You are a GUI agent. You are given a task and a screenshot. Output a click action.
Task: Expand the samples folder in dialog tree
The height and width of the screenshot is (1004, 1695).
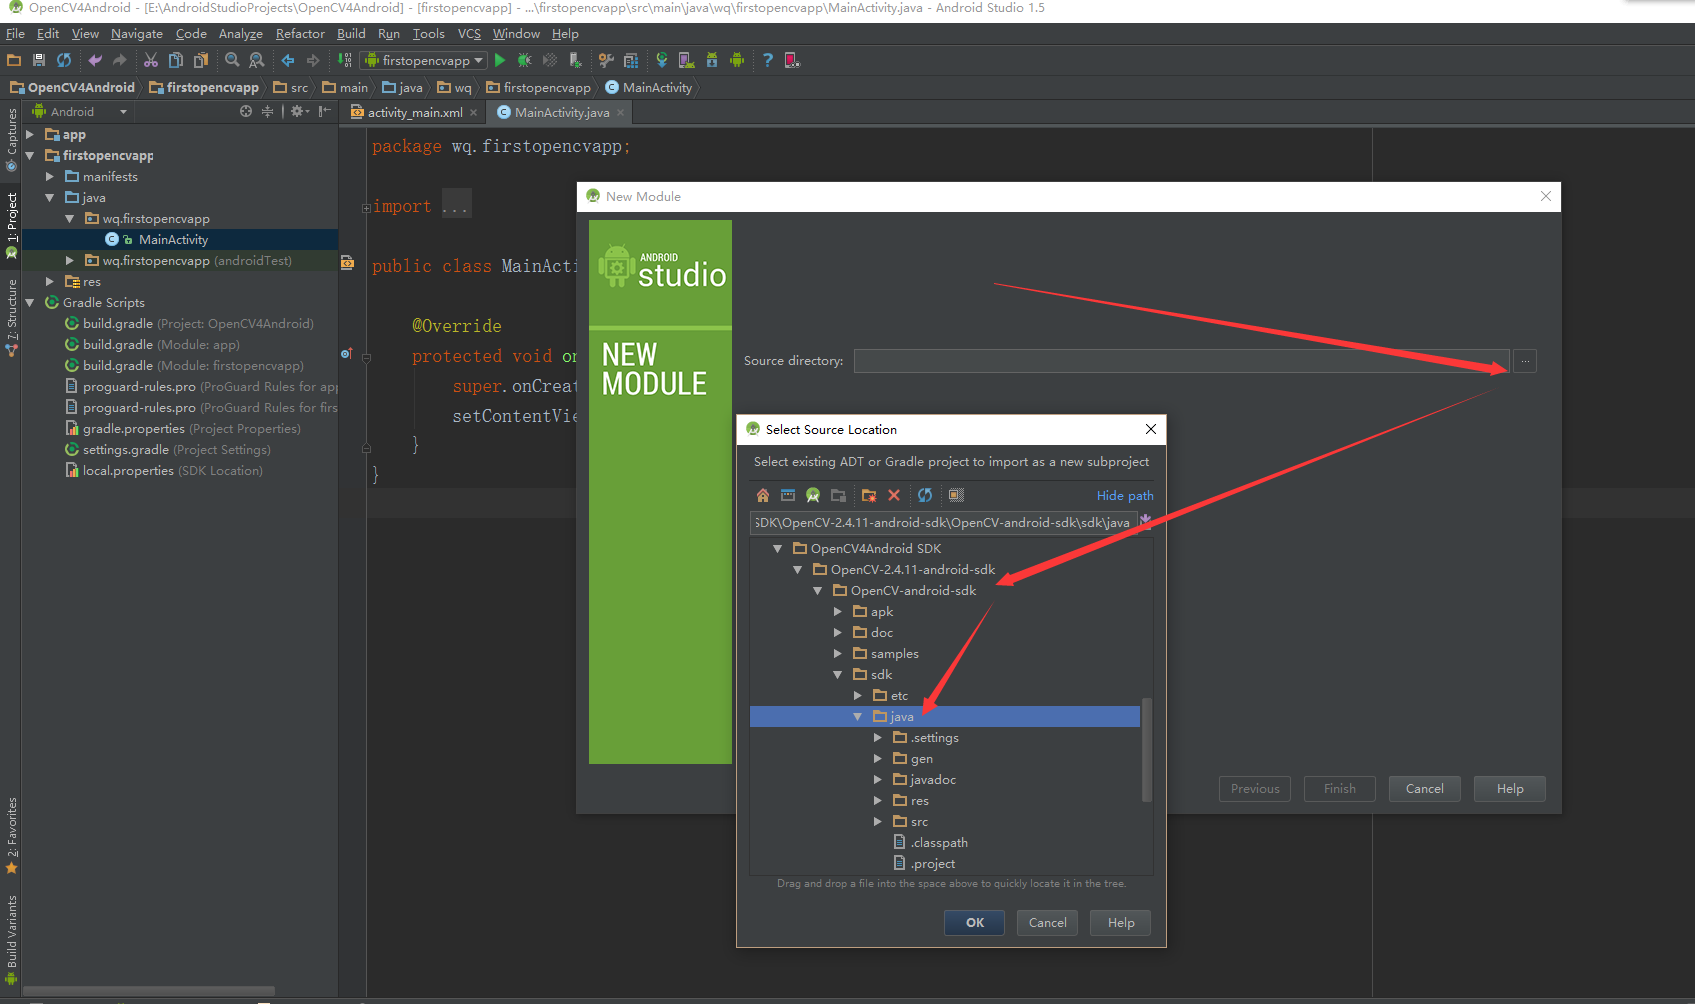(838, 653)
